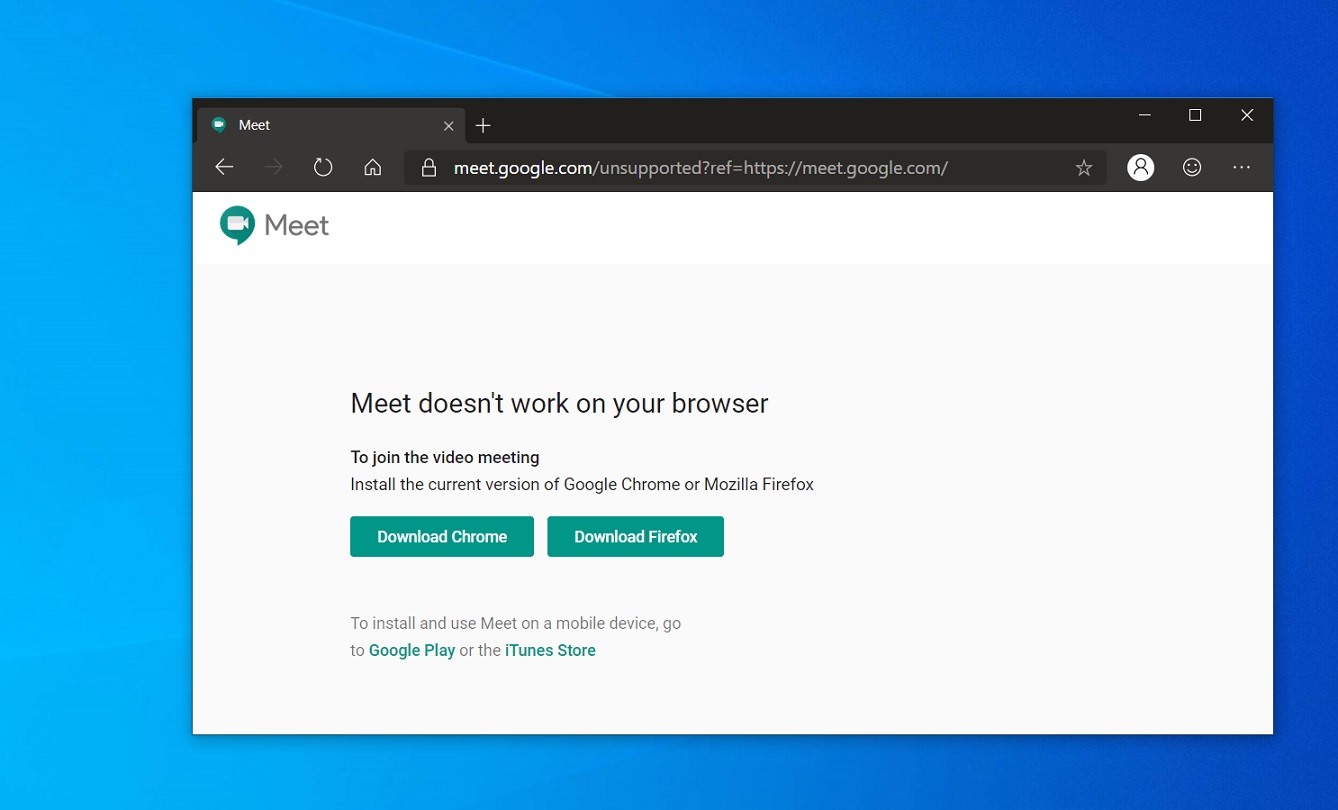Reload the page with the refresh icon
This screenshot has width=1338, height=810.
tap(322, 167)
